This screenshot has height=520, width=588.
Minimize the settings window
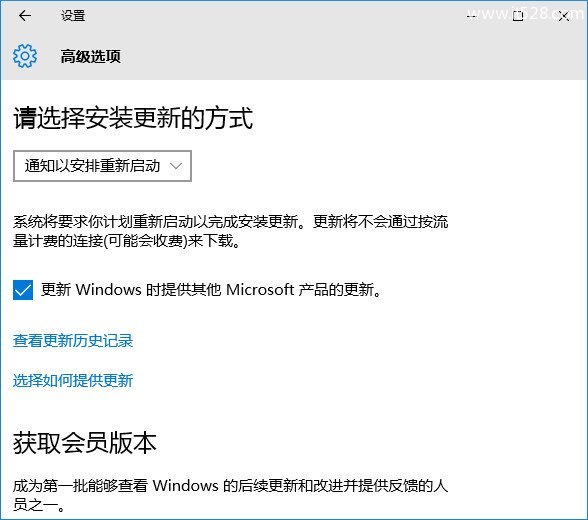pos(472,16)
